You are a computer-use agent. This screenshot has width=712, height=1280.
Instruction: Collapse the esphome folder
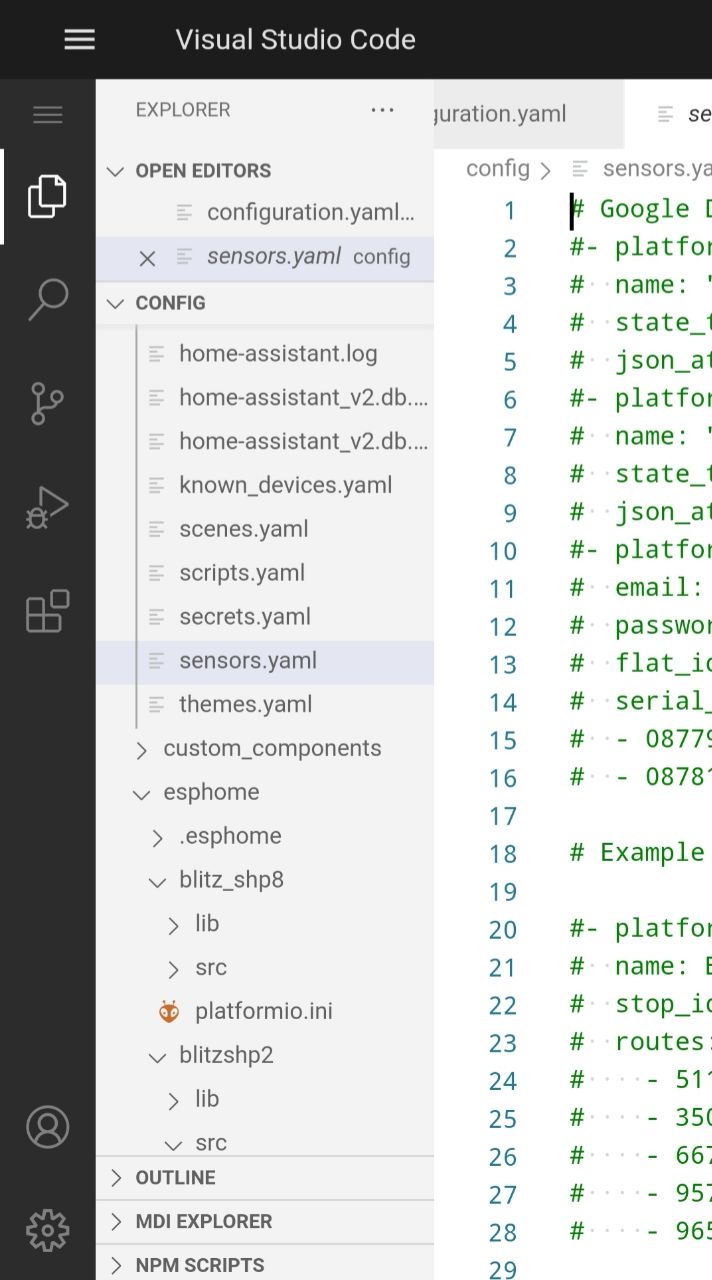point(142,793)
